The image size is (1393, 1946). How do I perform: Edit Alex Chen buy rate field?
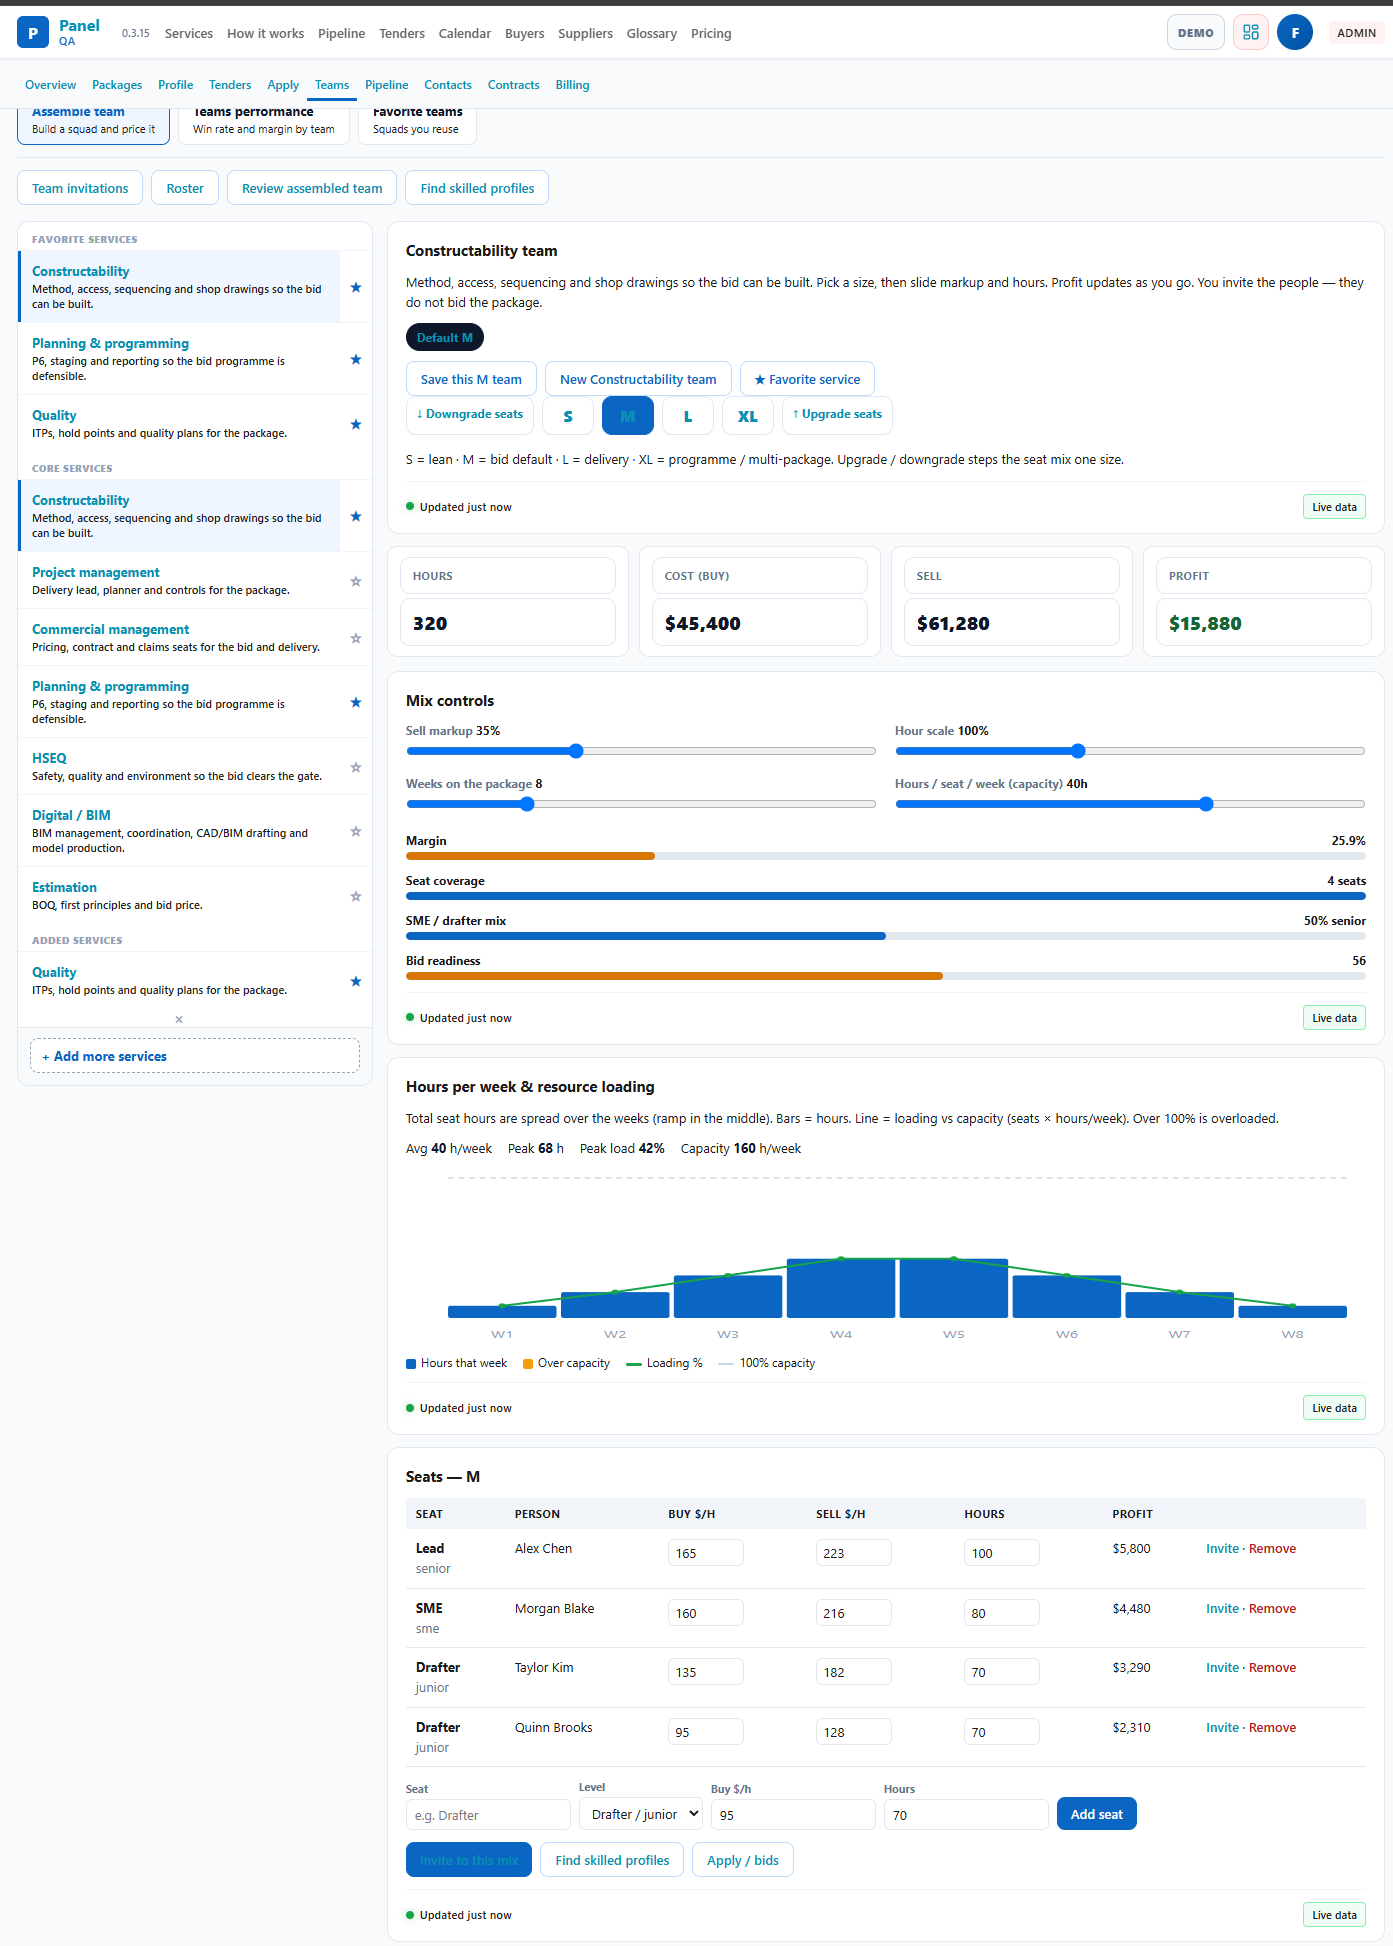[706, 1553]
